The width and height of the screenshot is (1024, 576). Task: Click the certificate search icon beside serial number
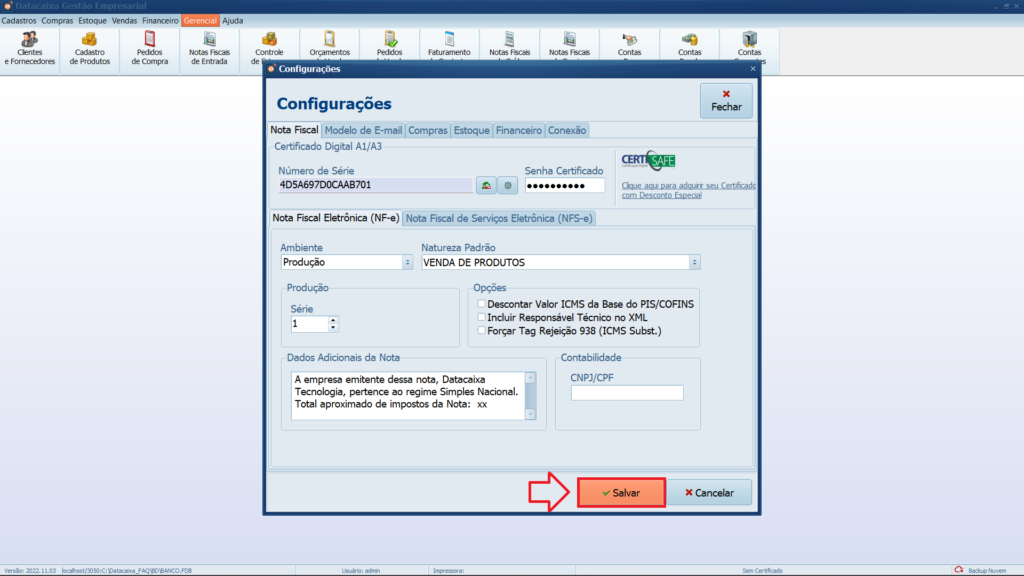pyautogui.click(x=486, y=185)
